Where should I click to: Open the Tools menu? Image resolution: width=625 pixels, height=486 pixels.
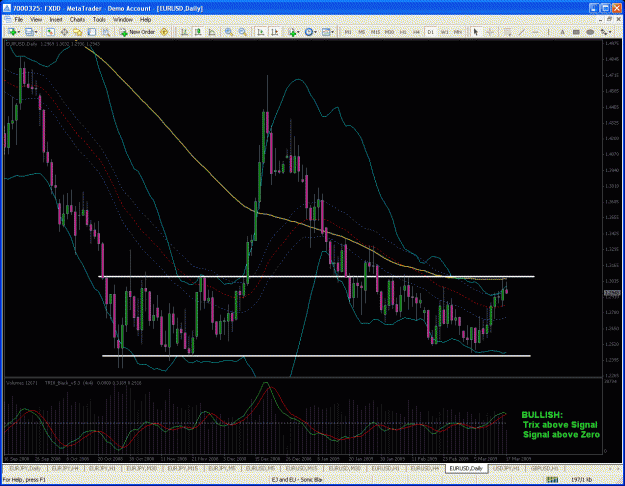(x=99, y=20)
